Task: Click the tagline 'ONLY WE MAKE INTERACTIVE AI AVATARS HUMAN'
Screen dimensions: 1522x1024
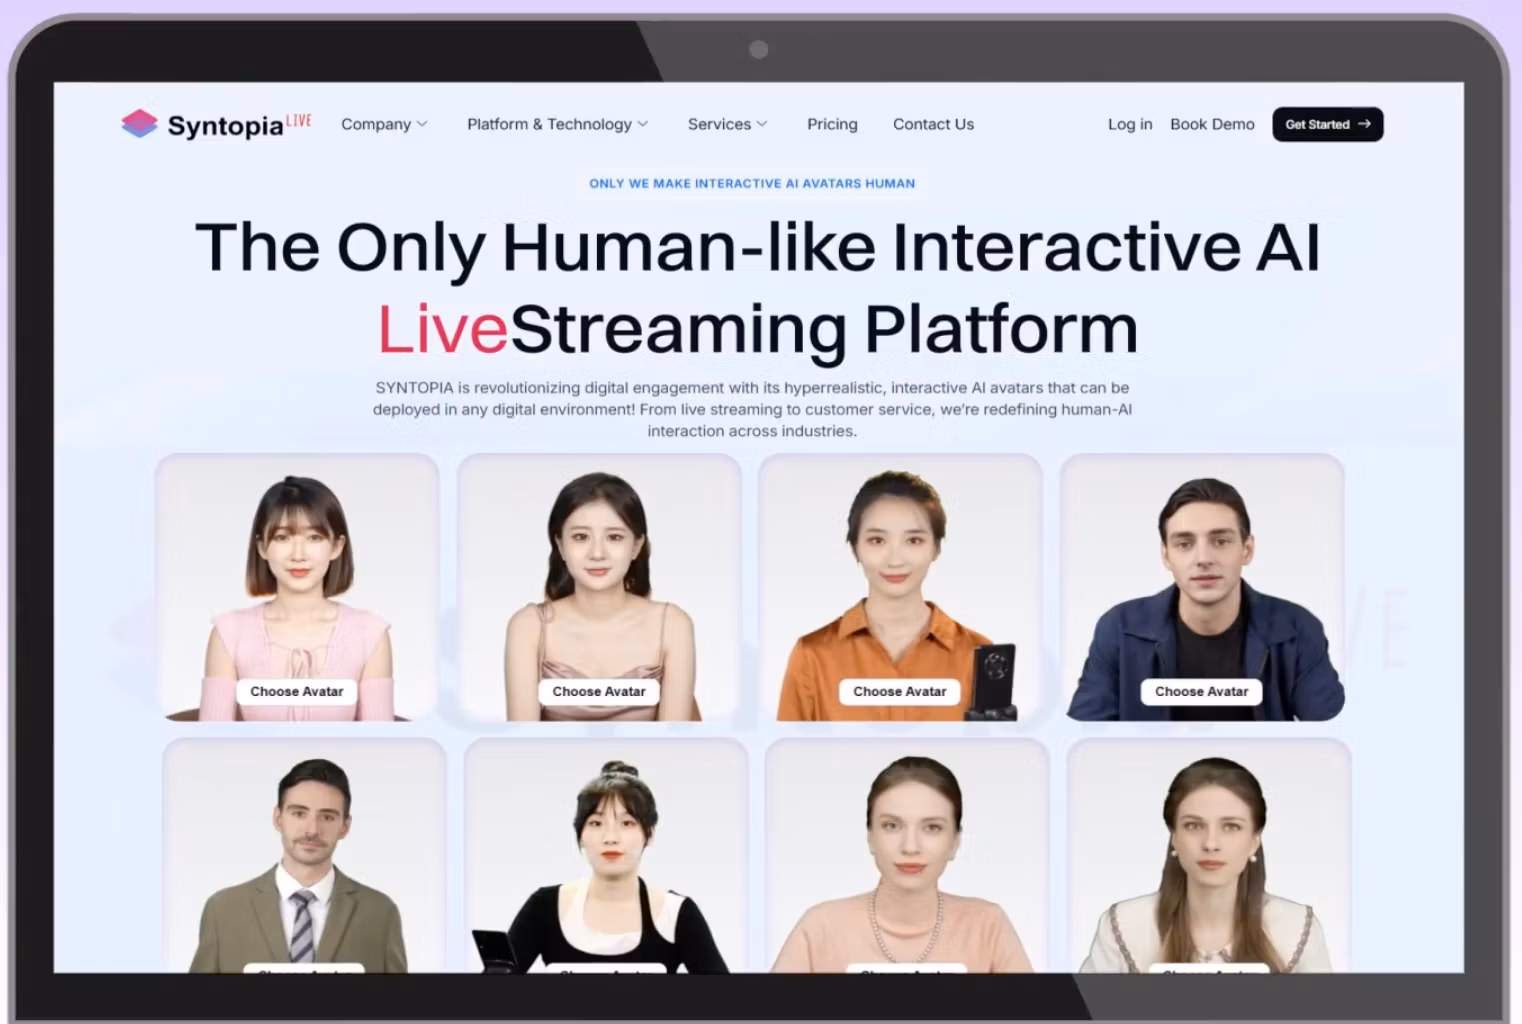Action: click(x=751, y=183)
